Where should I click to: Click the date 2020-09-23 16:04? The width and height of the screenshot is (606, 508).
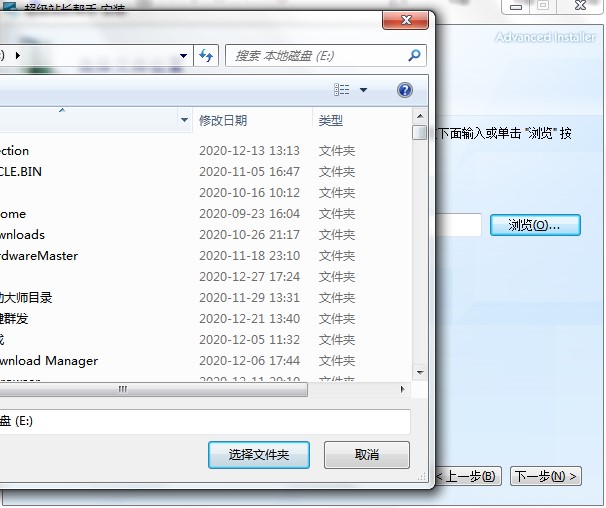click(249, 213)
